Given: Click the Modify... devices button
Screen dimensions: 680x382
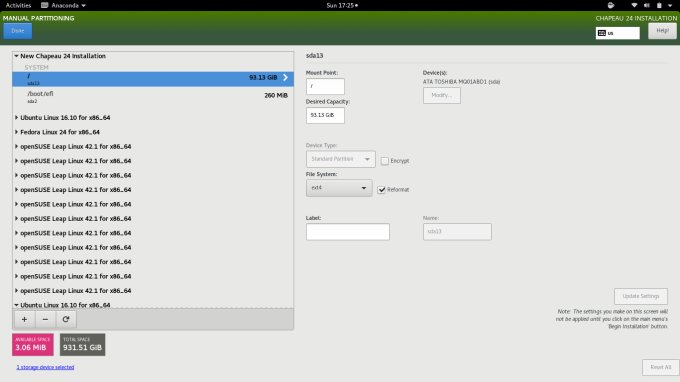Looking at the screenshot, I should coord(441,95).
